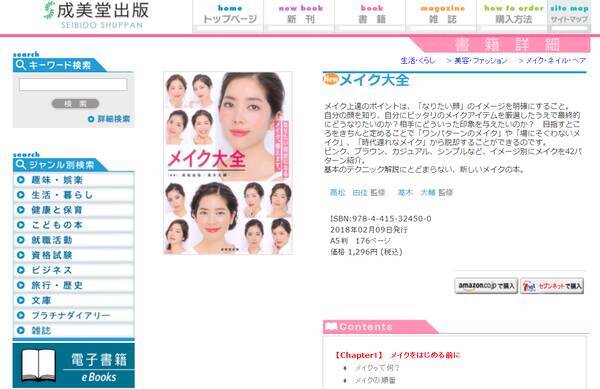Open the magazine 雑誌 tab
The height and width of the screenshot is (389, 600).
point(442,15)
